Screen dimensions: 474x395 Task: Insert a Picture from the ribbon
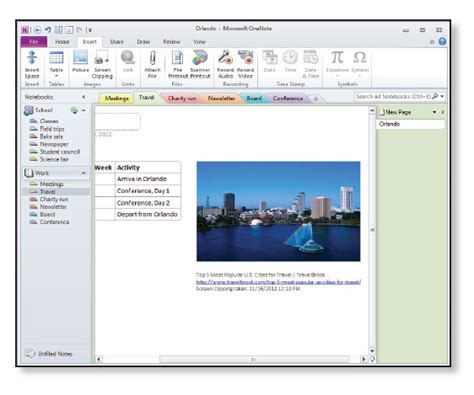tap(81, 61)
